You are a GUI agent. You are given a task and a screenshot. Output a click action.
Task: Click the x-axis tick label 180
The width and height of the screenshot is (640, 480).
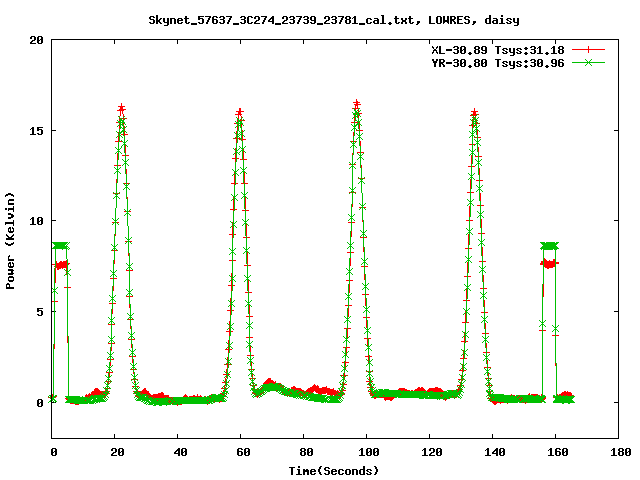(620, 452)
